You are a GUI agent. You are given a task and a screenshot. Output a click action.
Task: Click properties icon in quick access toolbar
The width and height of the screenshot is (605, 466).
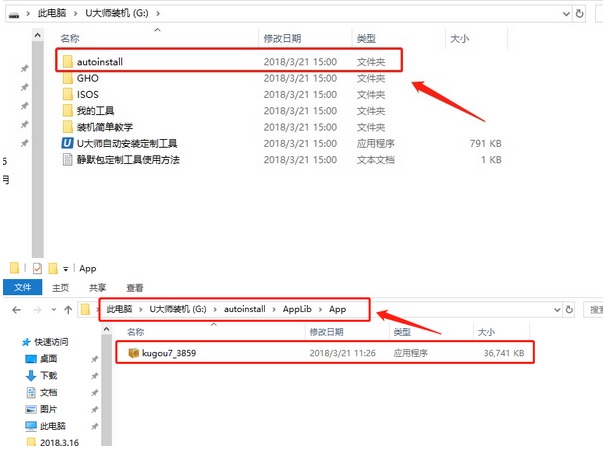coord(37,268)
